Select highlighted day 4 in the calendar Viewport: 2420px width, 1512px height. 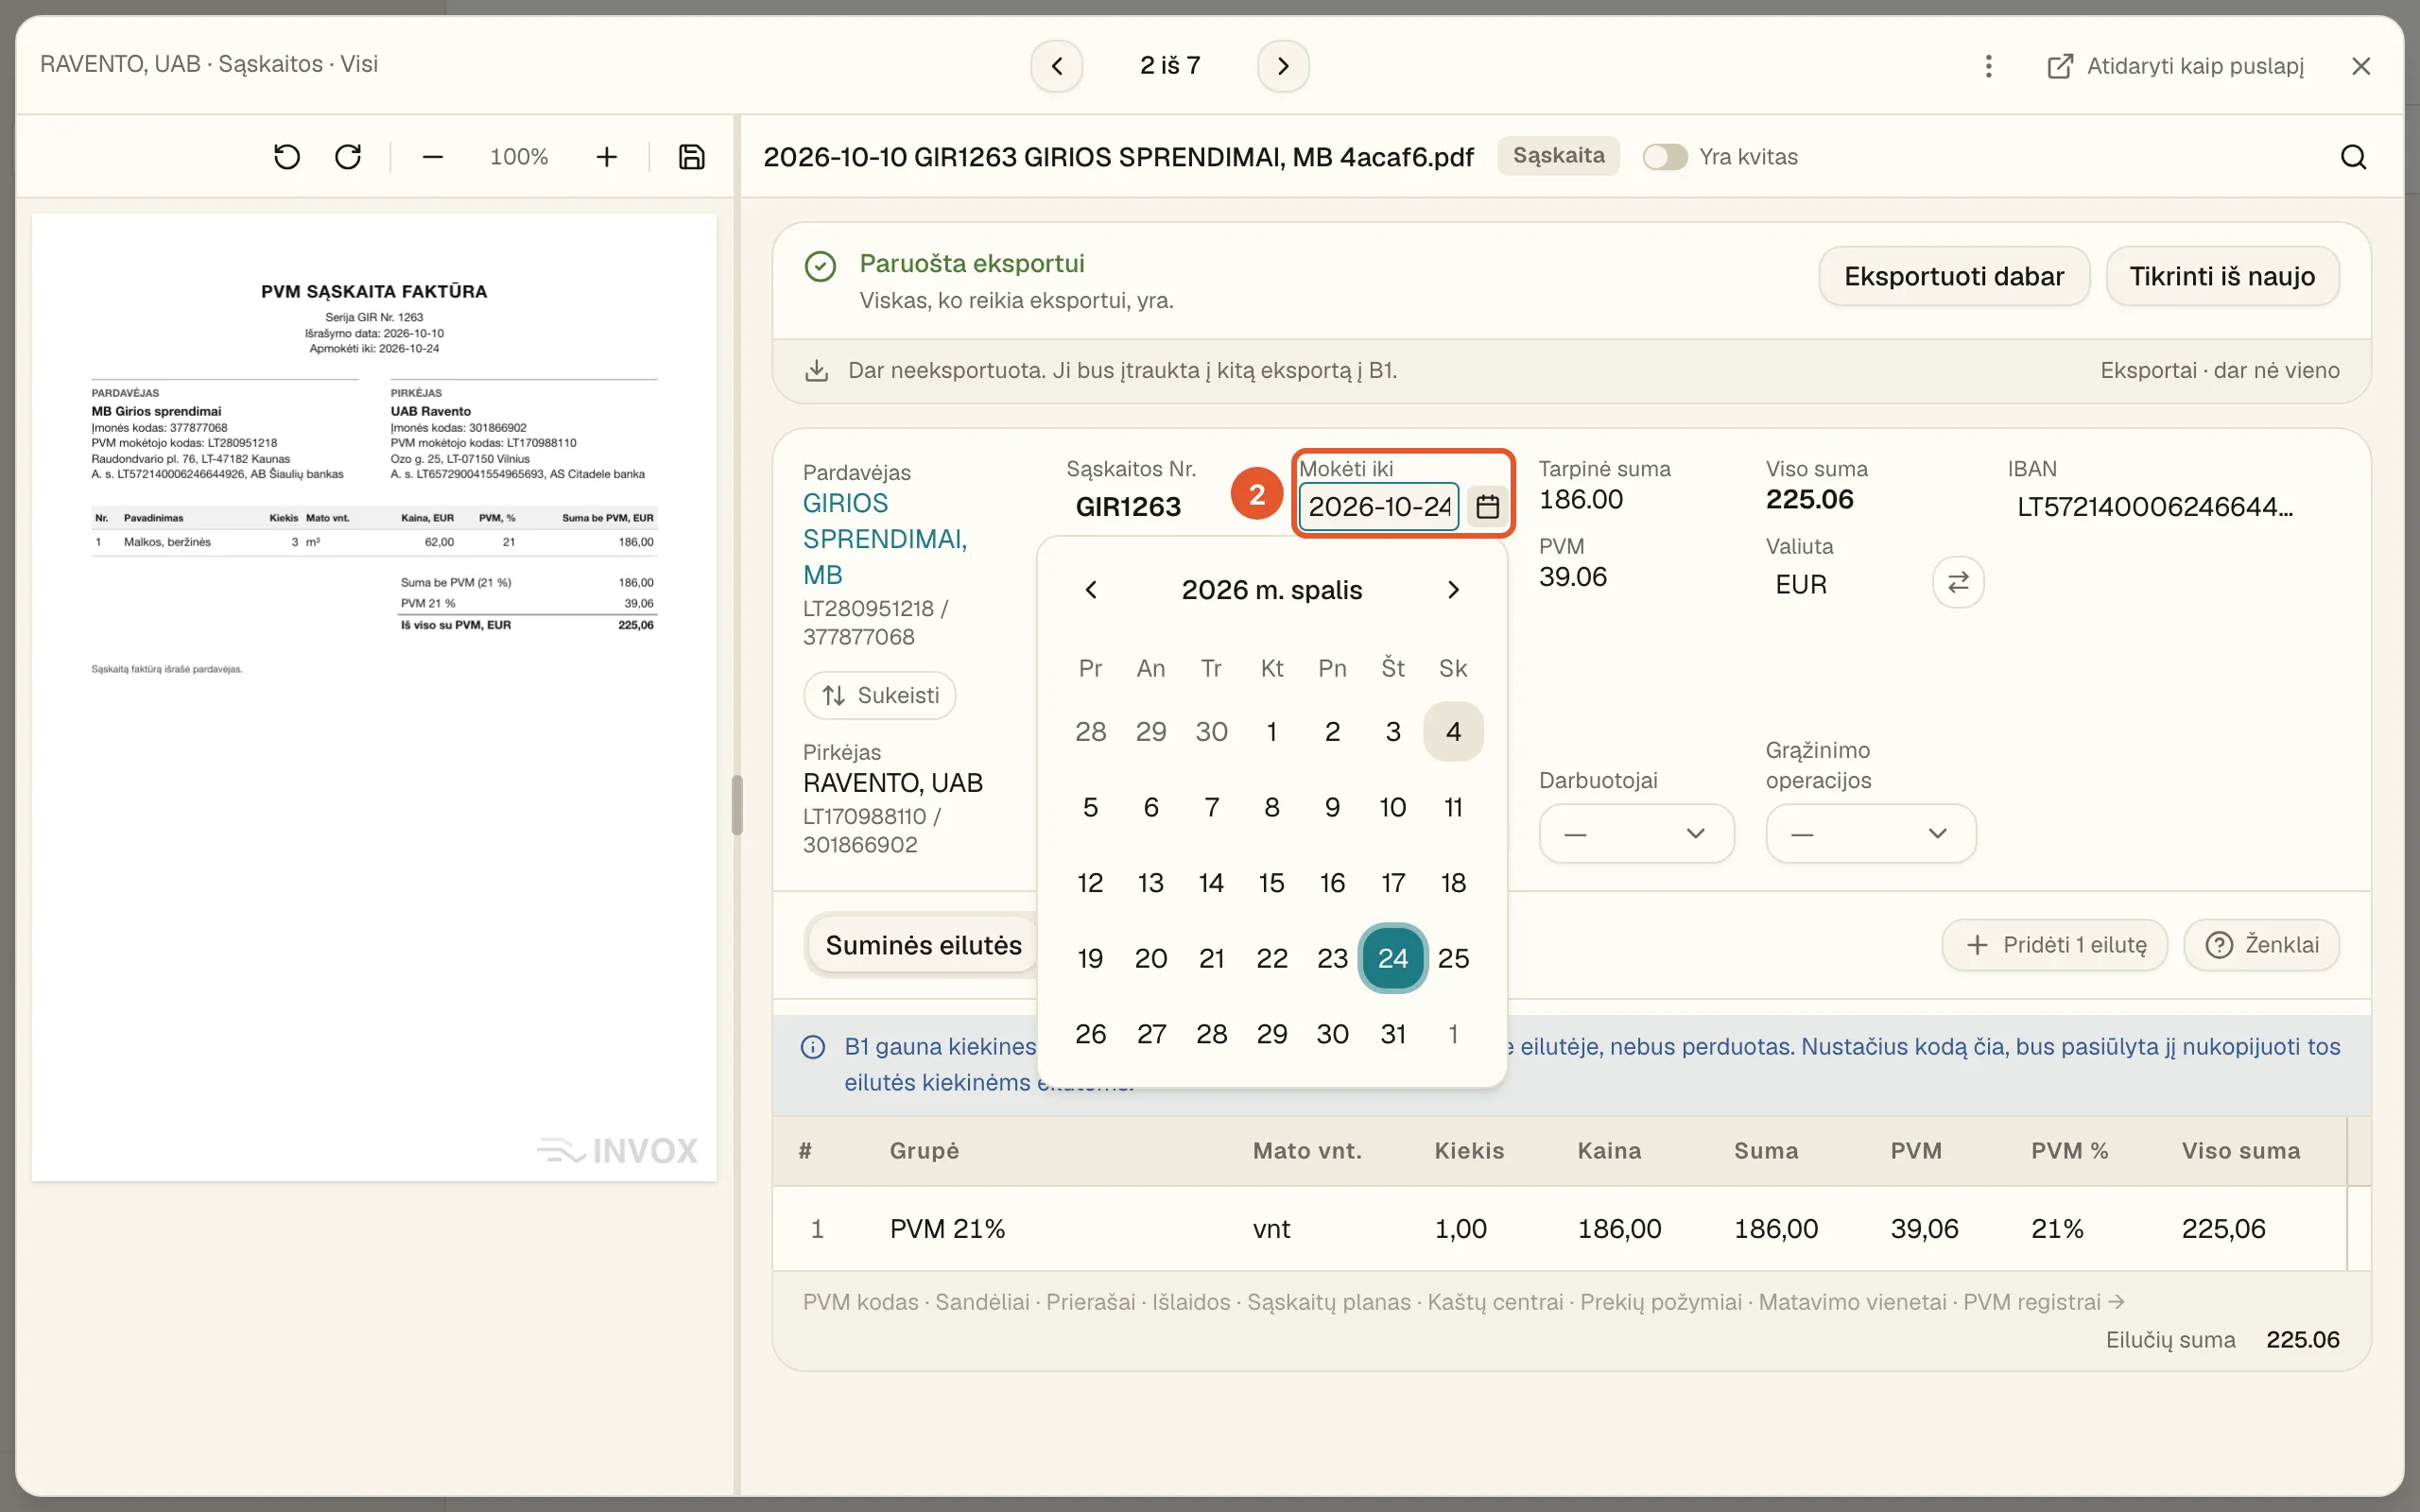[1453, 732]
